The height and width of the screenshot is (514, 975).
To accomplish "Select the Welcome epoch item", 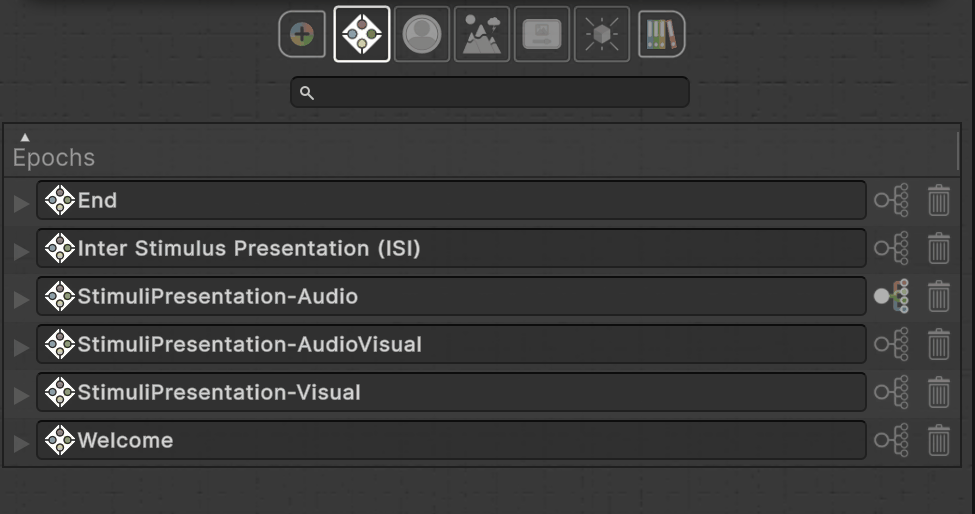I will click(x=451, y=440).
